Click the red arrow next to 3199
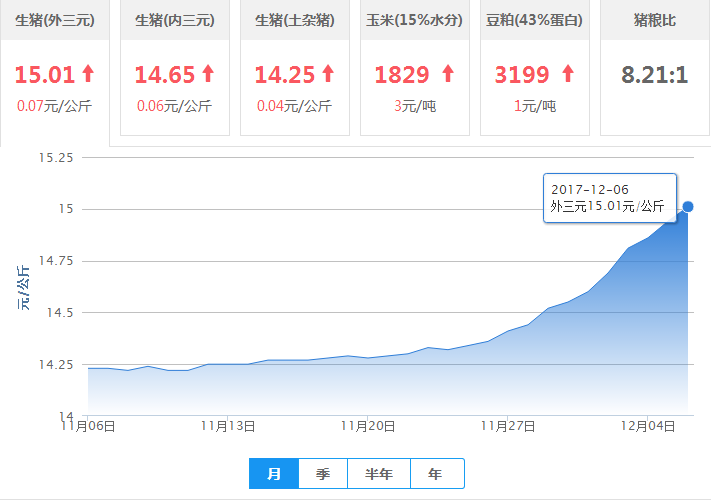 pos(568,73)
